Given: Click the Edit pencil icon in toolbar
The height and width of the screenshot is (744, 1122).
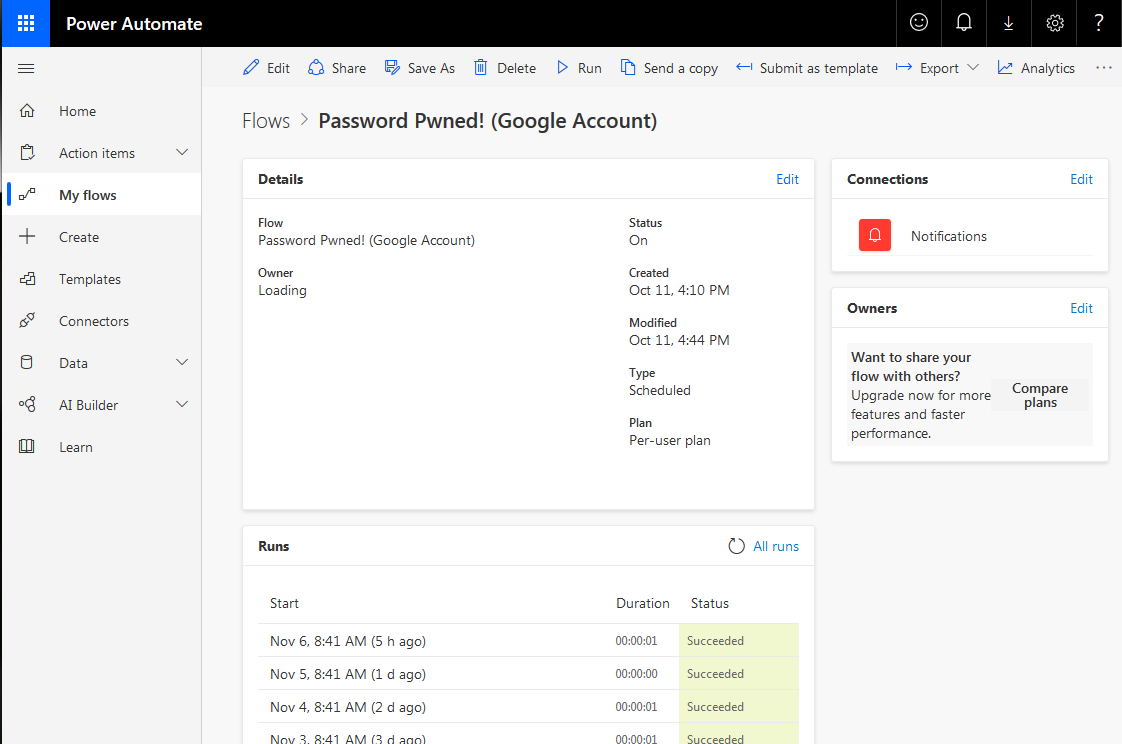Looking at the screenshot, I should click(251, 67).
